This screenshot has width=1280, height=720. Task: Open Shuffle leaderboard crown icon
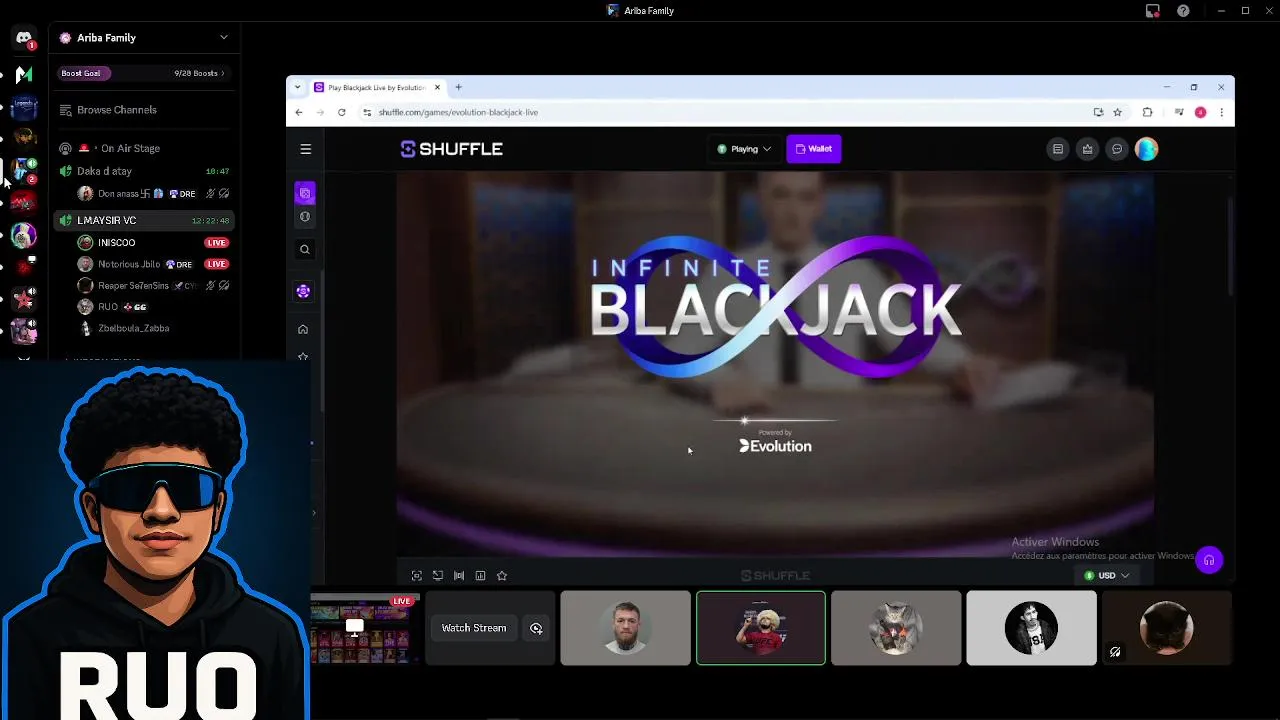[x=1087, y=149]
